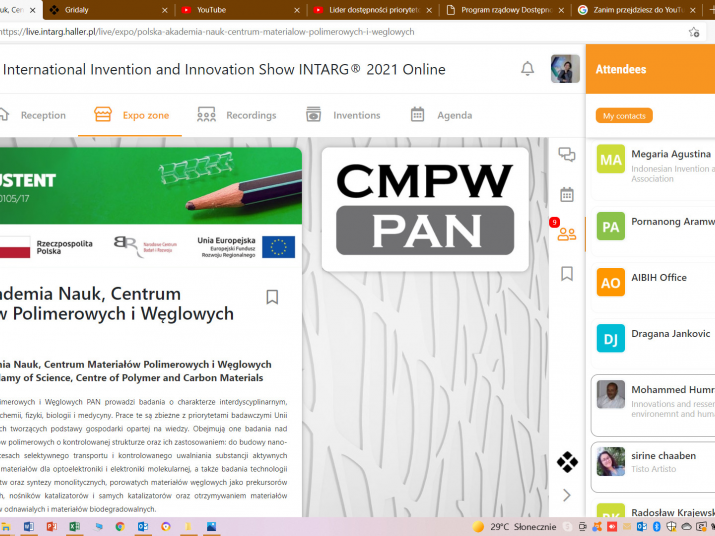Open the Agenda tab
Image resolution: width=715 pixels, height=536 pixels.
click(x=441, y=115)
